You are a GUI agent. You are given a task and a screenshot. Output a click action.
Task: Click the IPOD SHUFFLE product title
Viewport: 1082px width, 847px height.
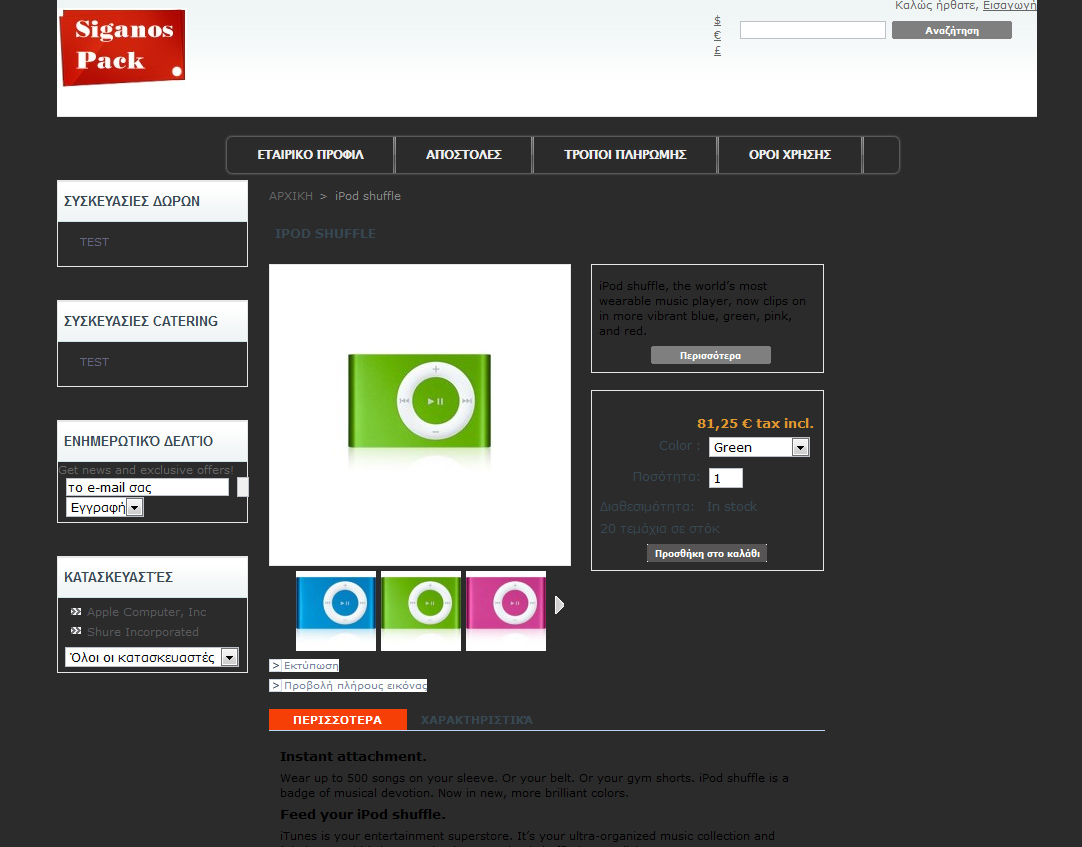click(326, 234)
